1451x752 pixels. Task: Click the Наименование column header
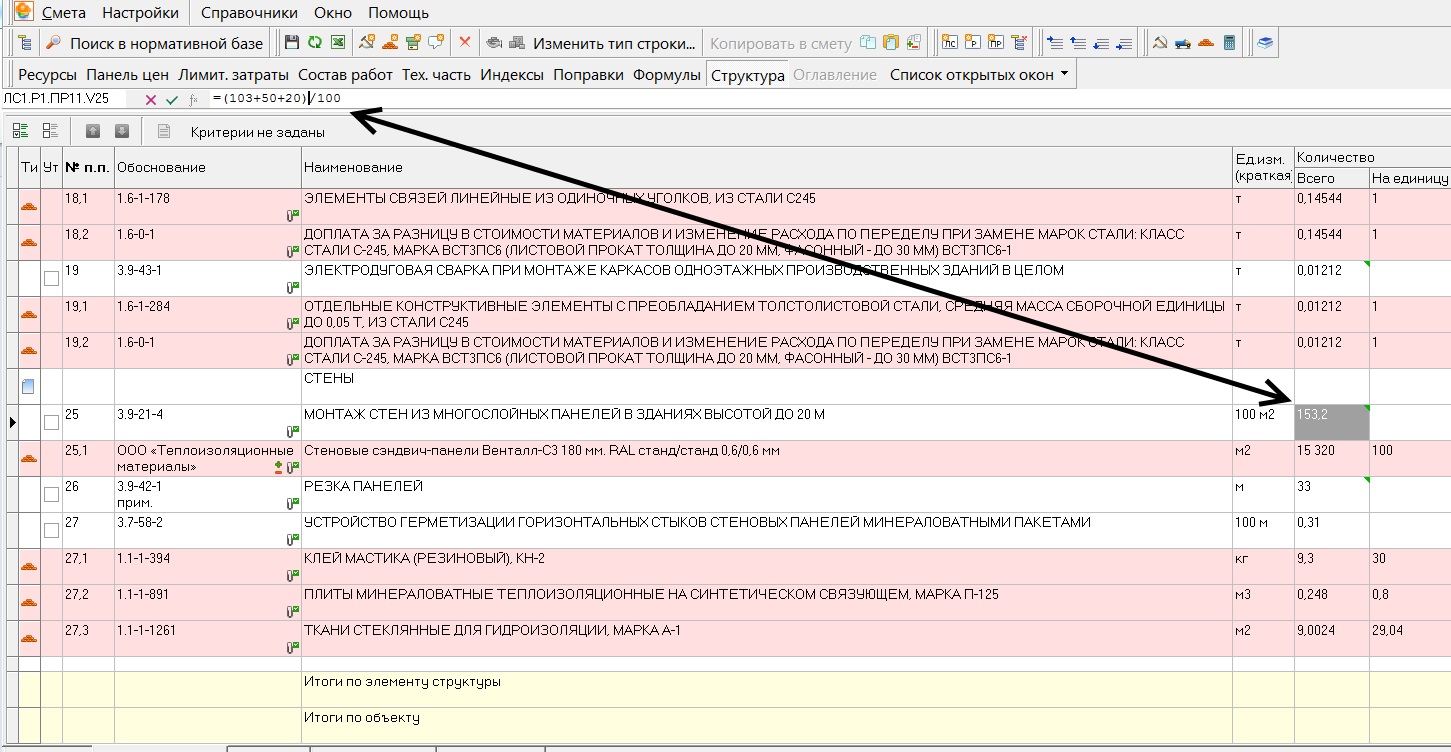(766, 167)
